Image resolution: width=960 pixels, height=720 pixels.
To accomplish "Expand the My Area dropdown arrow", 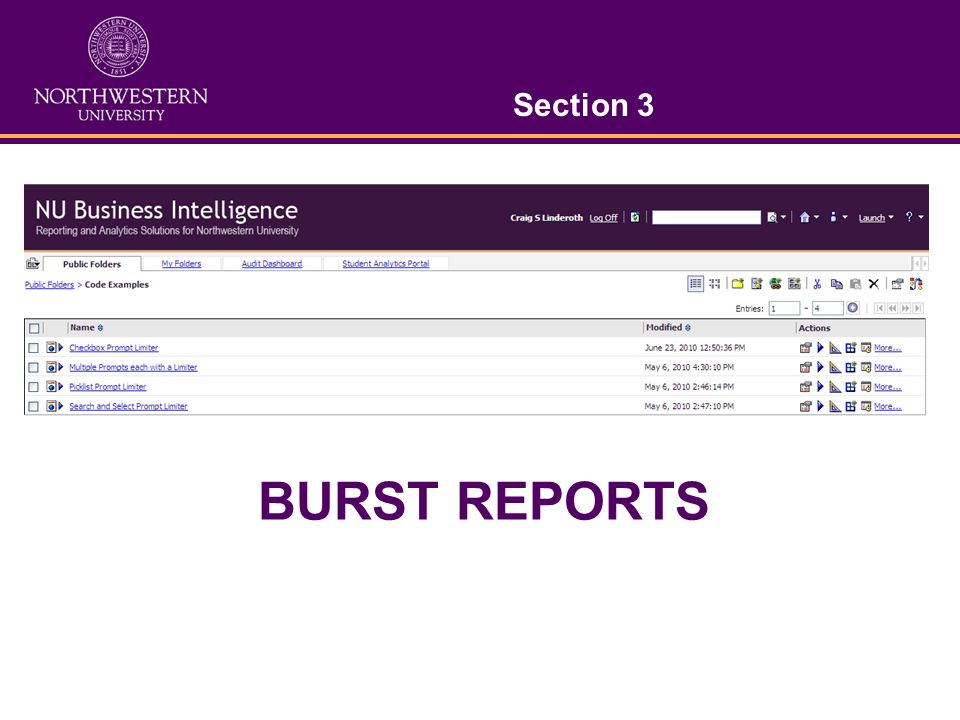I will click(845, 217).
